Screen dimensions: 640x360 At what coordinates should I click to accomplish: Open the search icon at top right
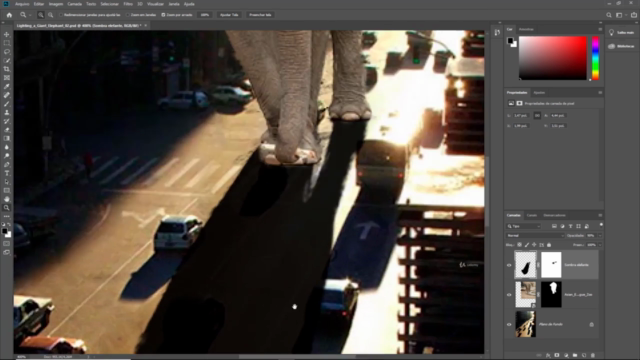pos(609,15)
